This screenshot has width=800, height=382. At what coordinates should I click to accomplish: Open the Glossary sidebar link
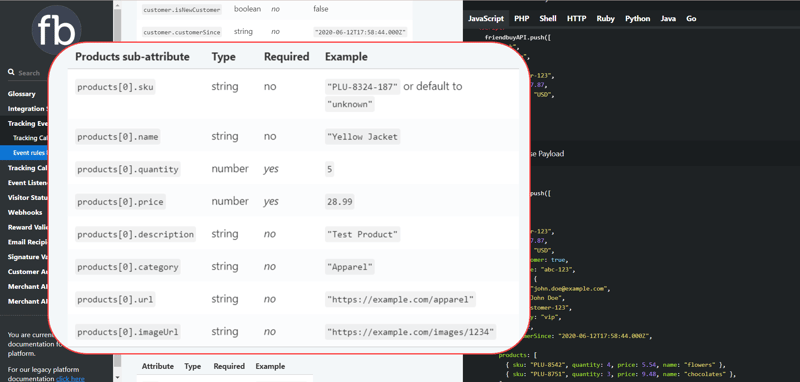pyautogui.click(x=21, y=94)
